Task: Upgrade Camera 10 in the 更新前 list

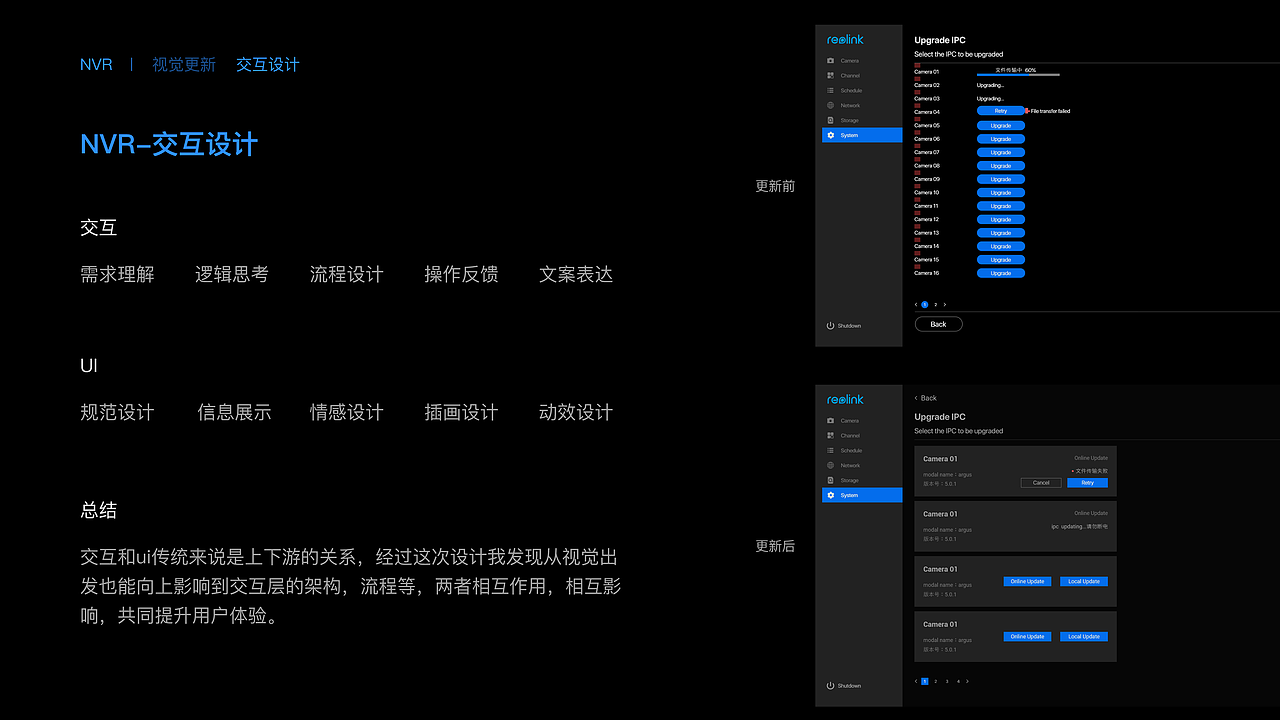Action: pyautogui.click(x=1001, y=192)
